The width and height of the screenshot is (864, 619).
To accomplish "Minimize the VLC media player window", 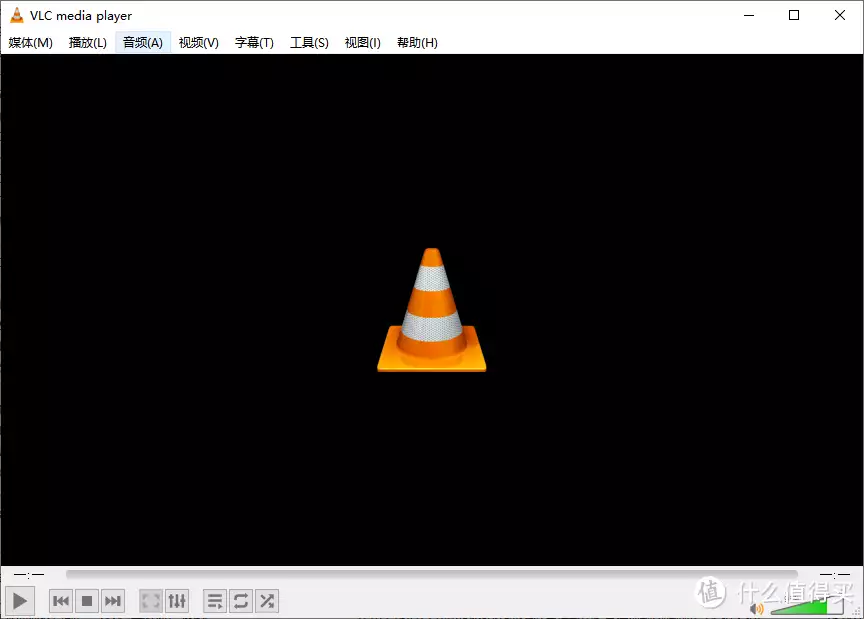I will tap(749, 15).
